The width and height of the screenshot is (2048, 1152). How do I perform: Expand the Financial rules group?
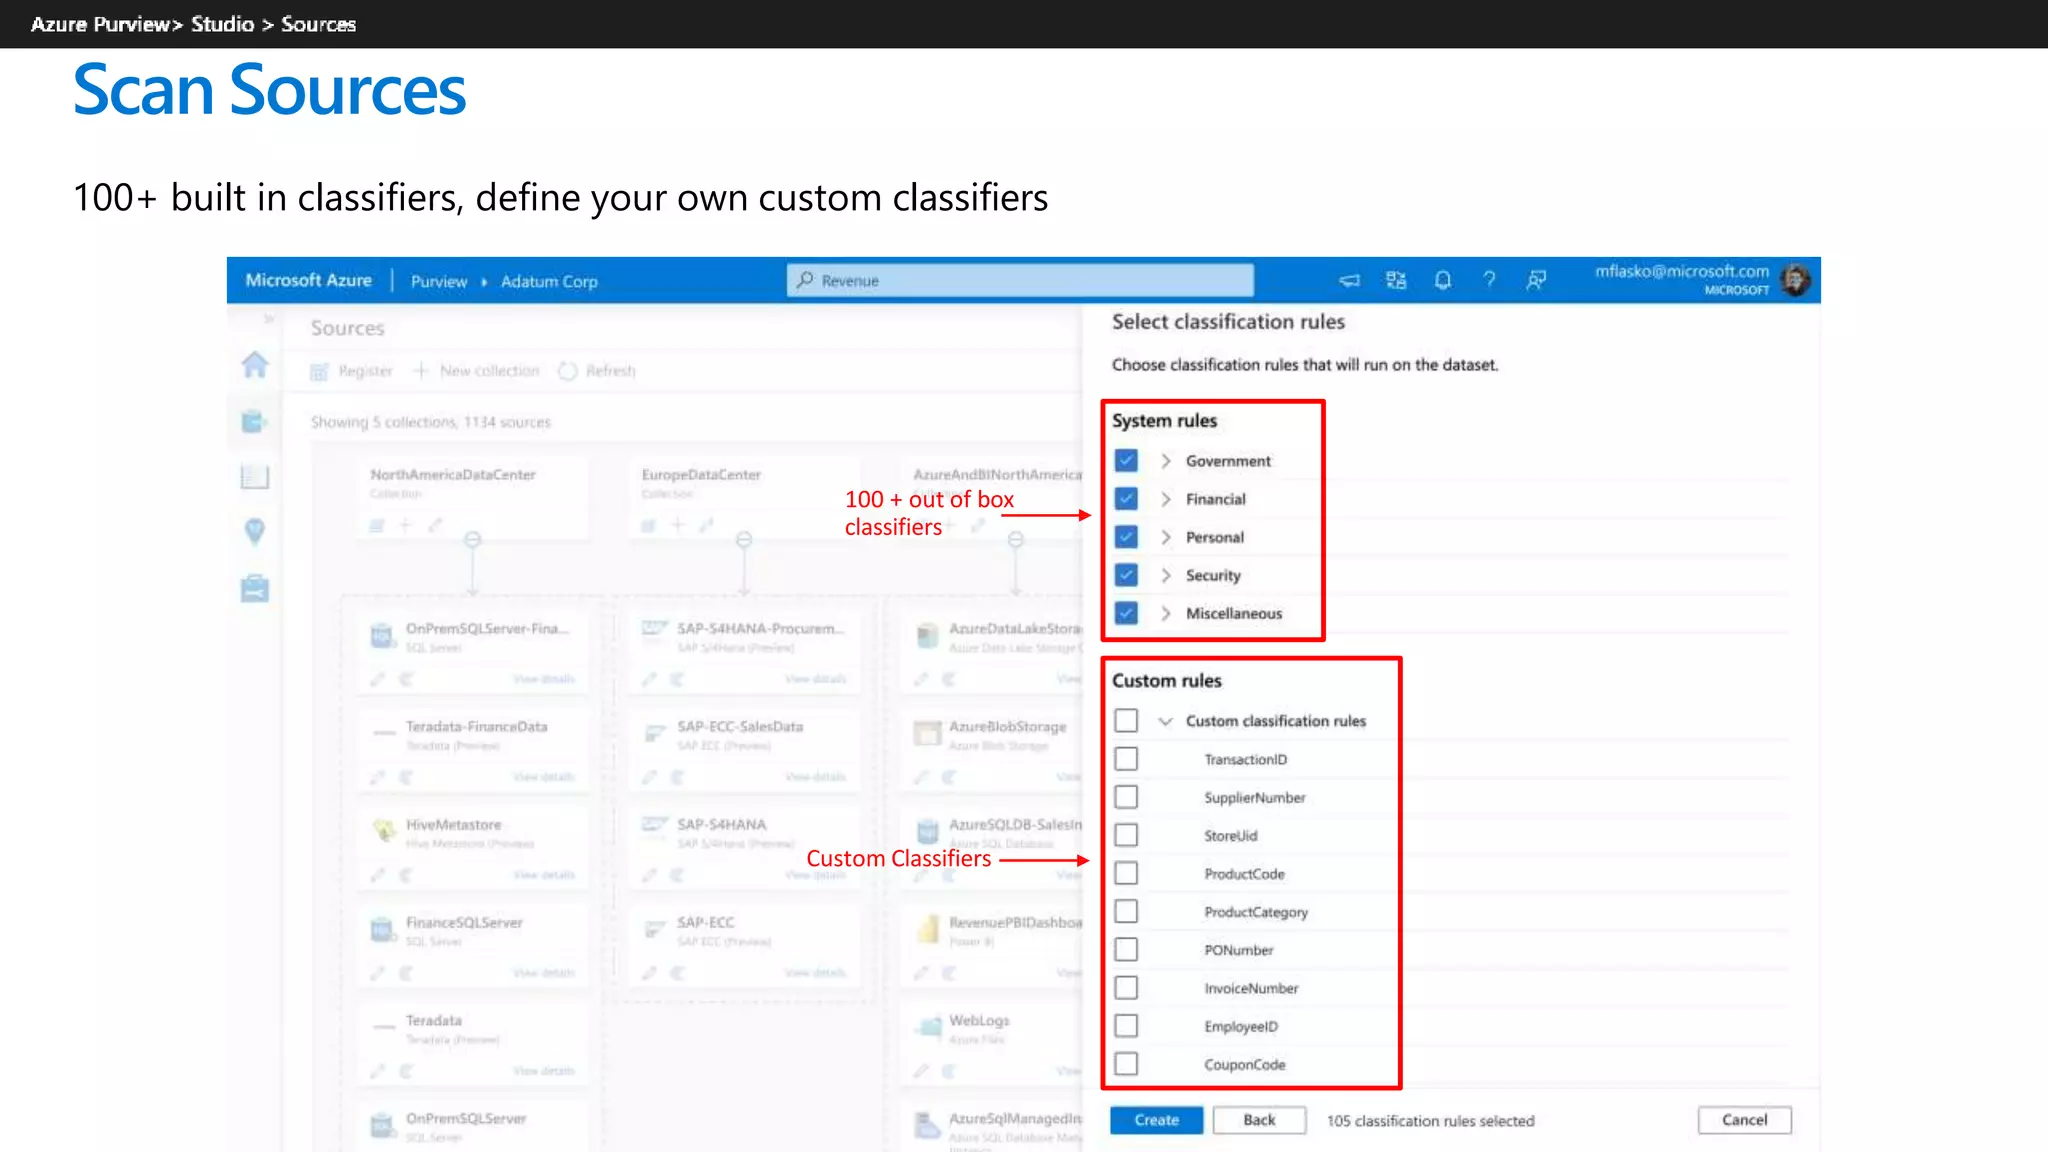tap(1165, 499)
